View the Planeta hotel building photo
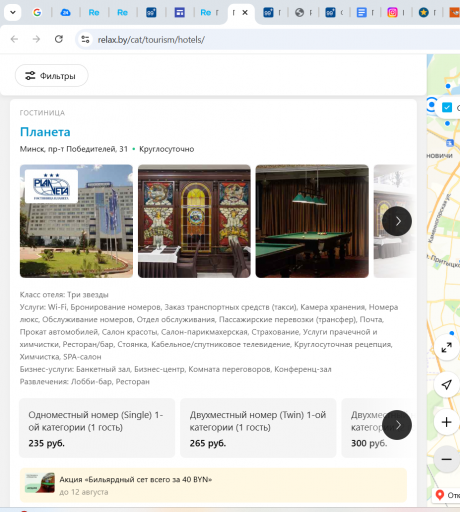 click(76, 221)
